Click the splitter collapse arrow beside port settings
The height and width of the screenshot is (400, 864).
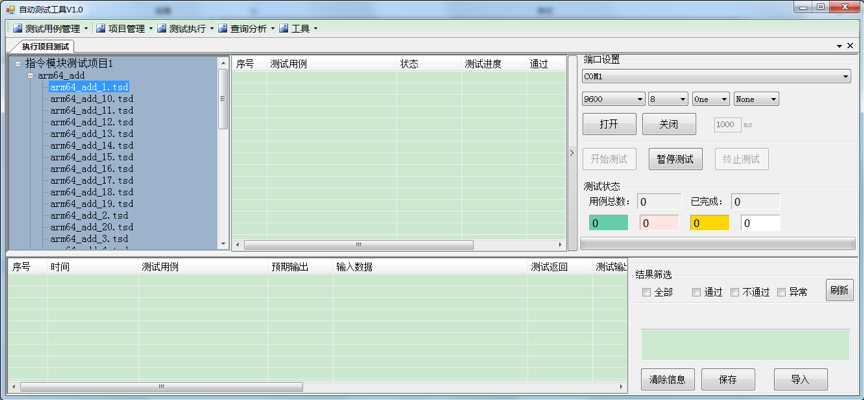(572, 153)
